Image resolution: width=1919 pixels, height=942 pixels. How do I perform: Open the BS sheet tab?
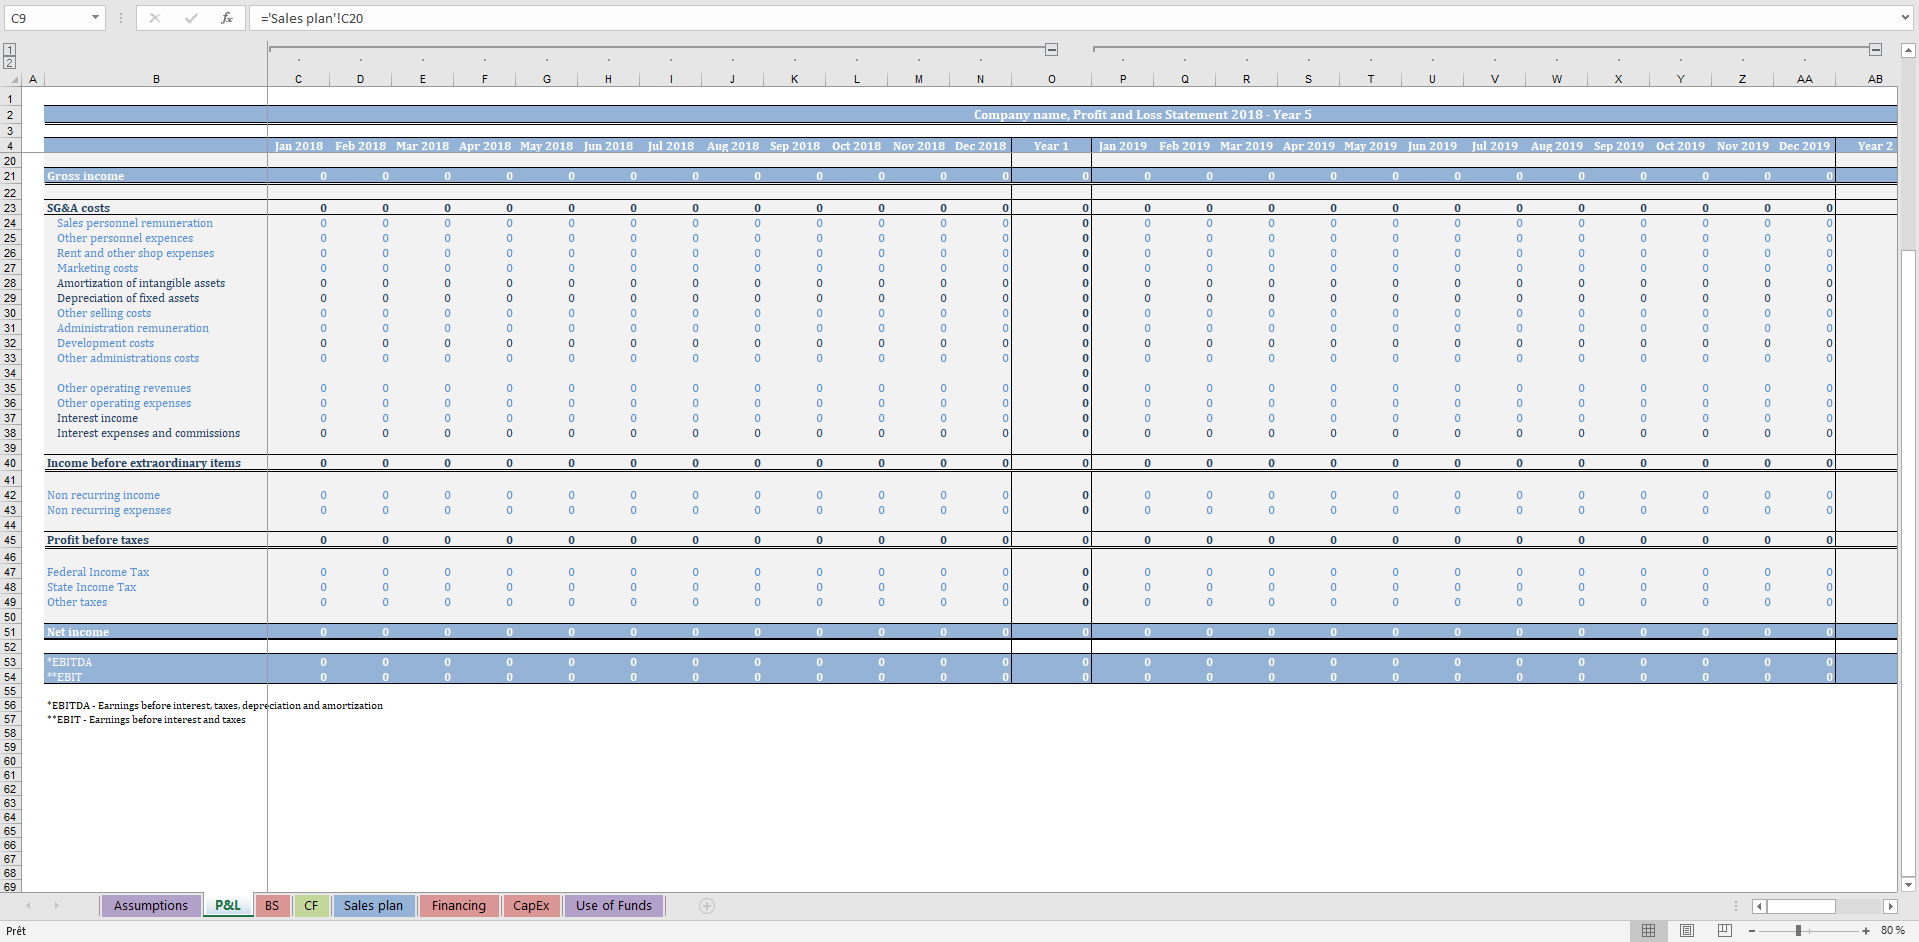pyautogui.click(x=272, y=906)
